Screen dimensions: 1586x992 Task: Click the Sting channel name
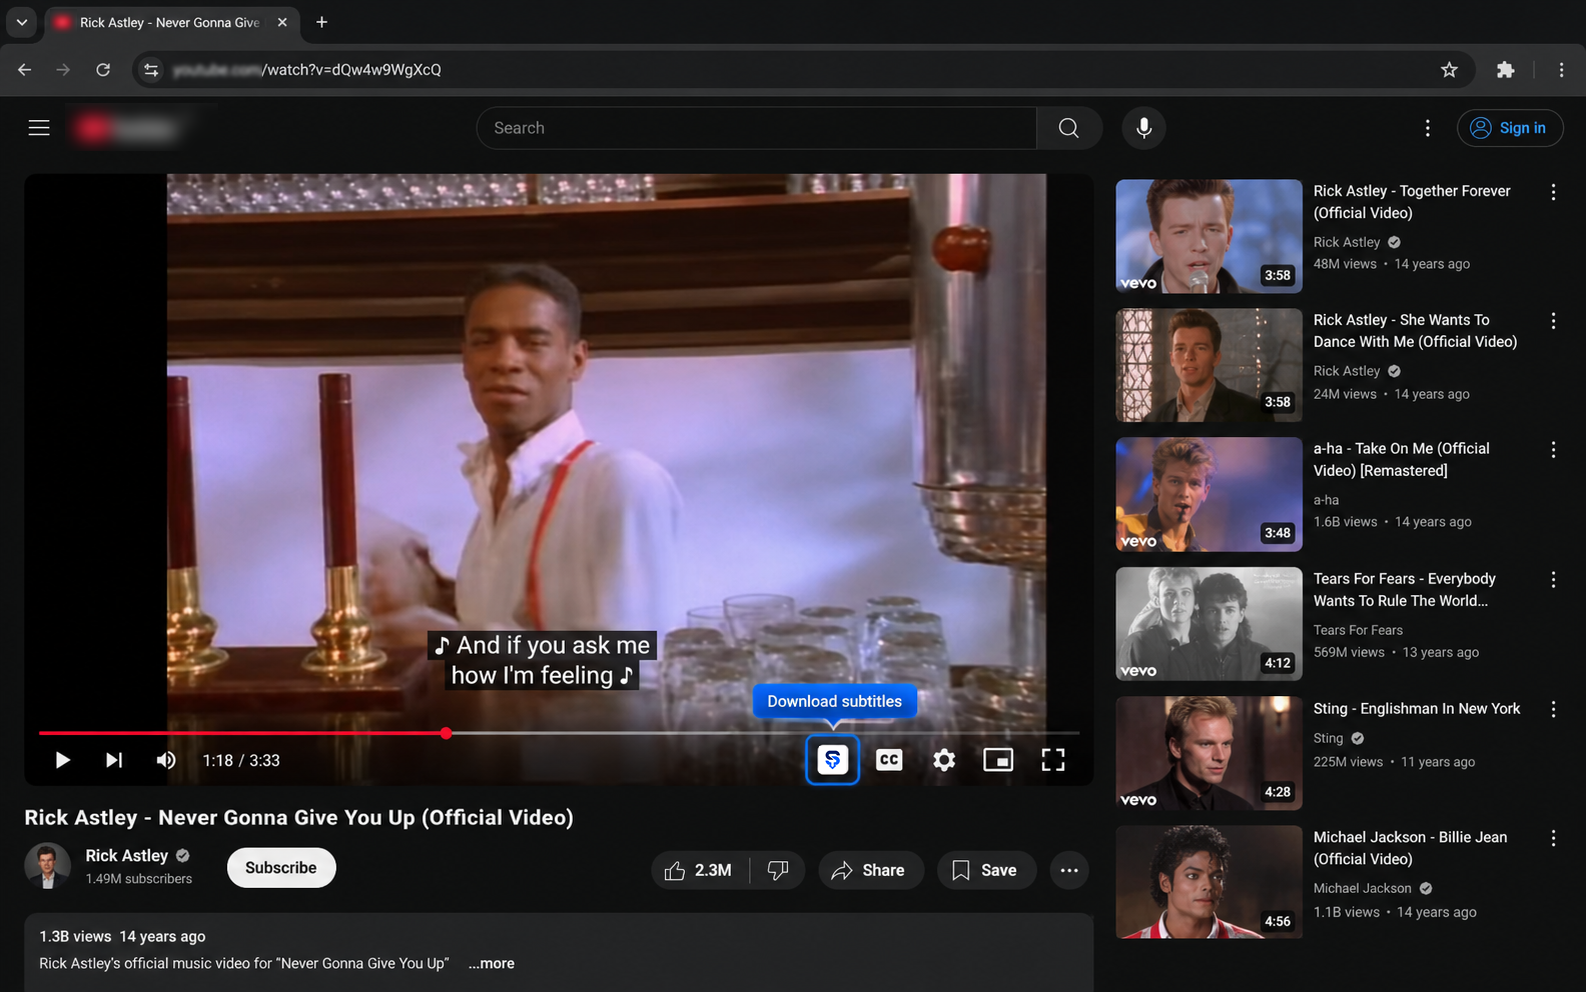pos(1328,738)
